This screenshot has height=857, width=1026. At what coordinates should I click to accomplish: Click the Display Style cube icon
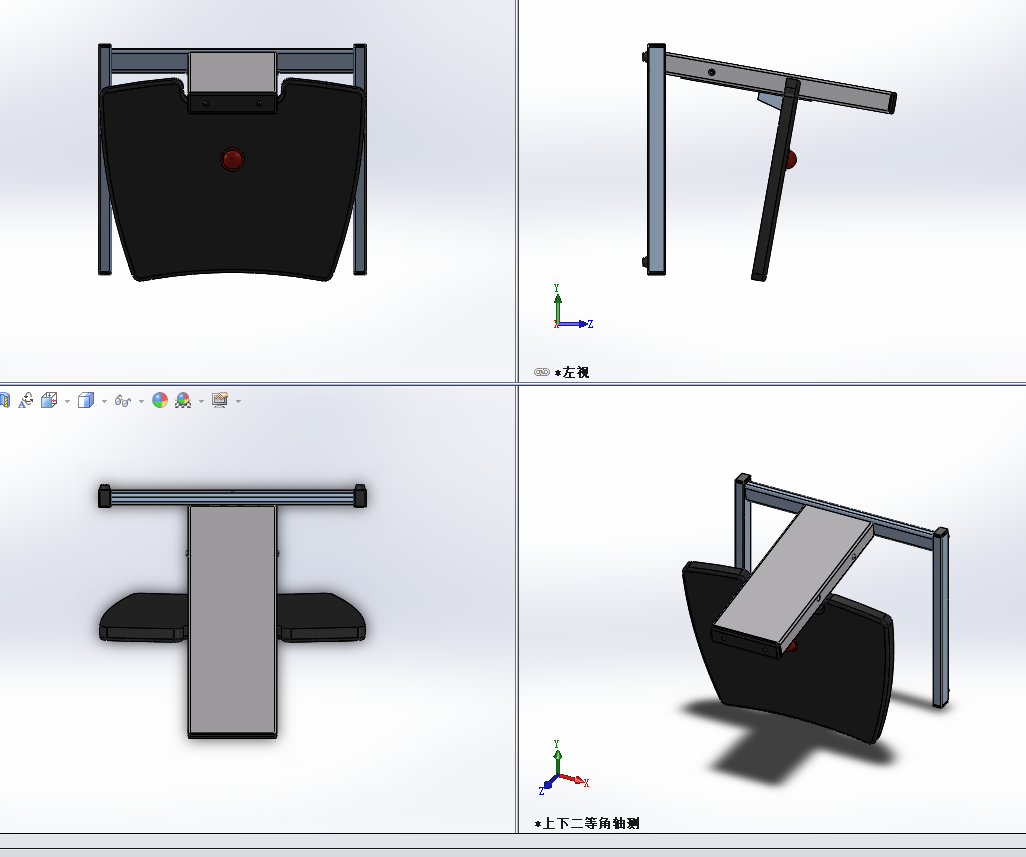(86, 400)
